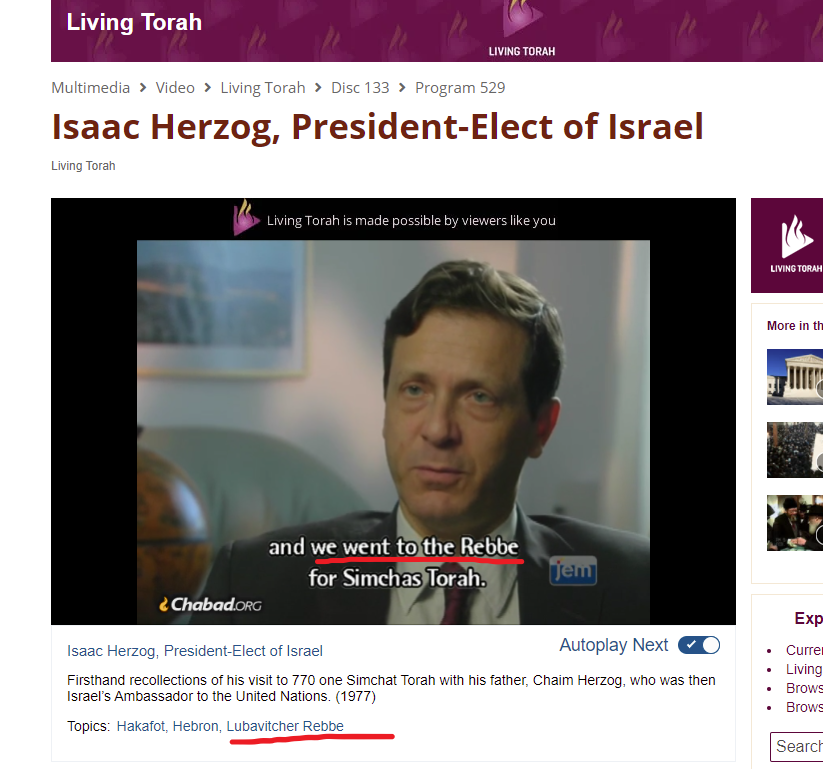Navigate to Living Torah breadcrumb
Viewport: 823px width, 769px height.
point(262,88)
